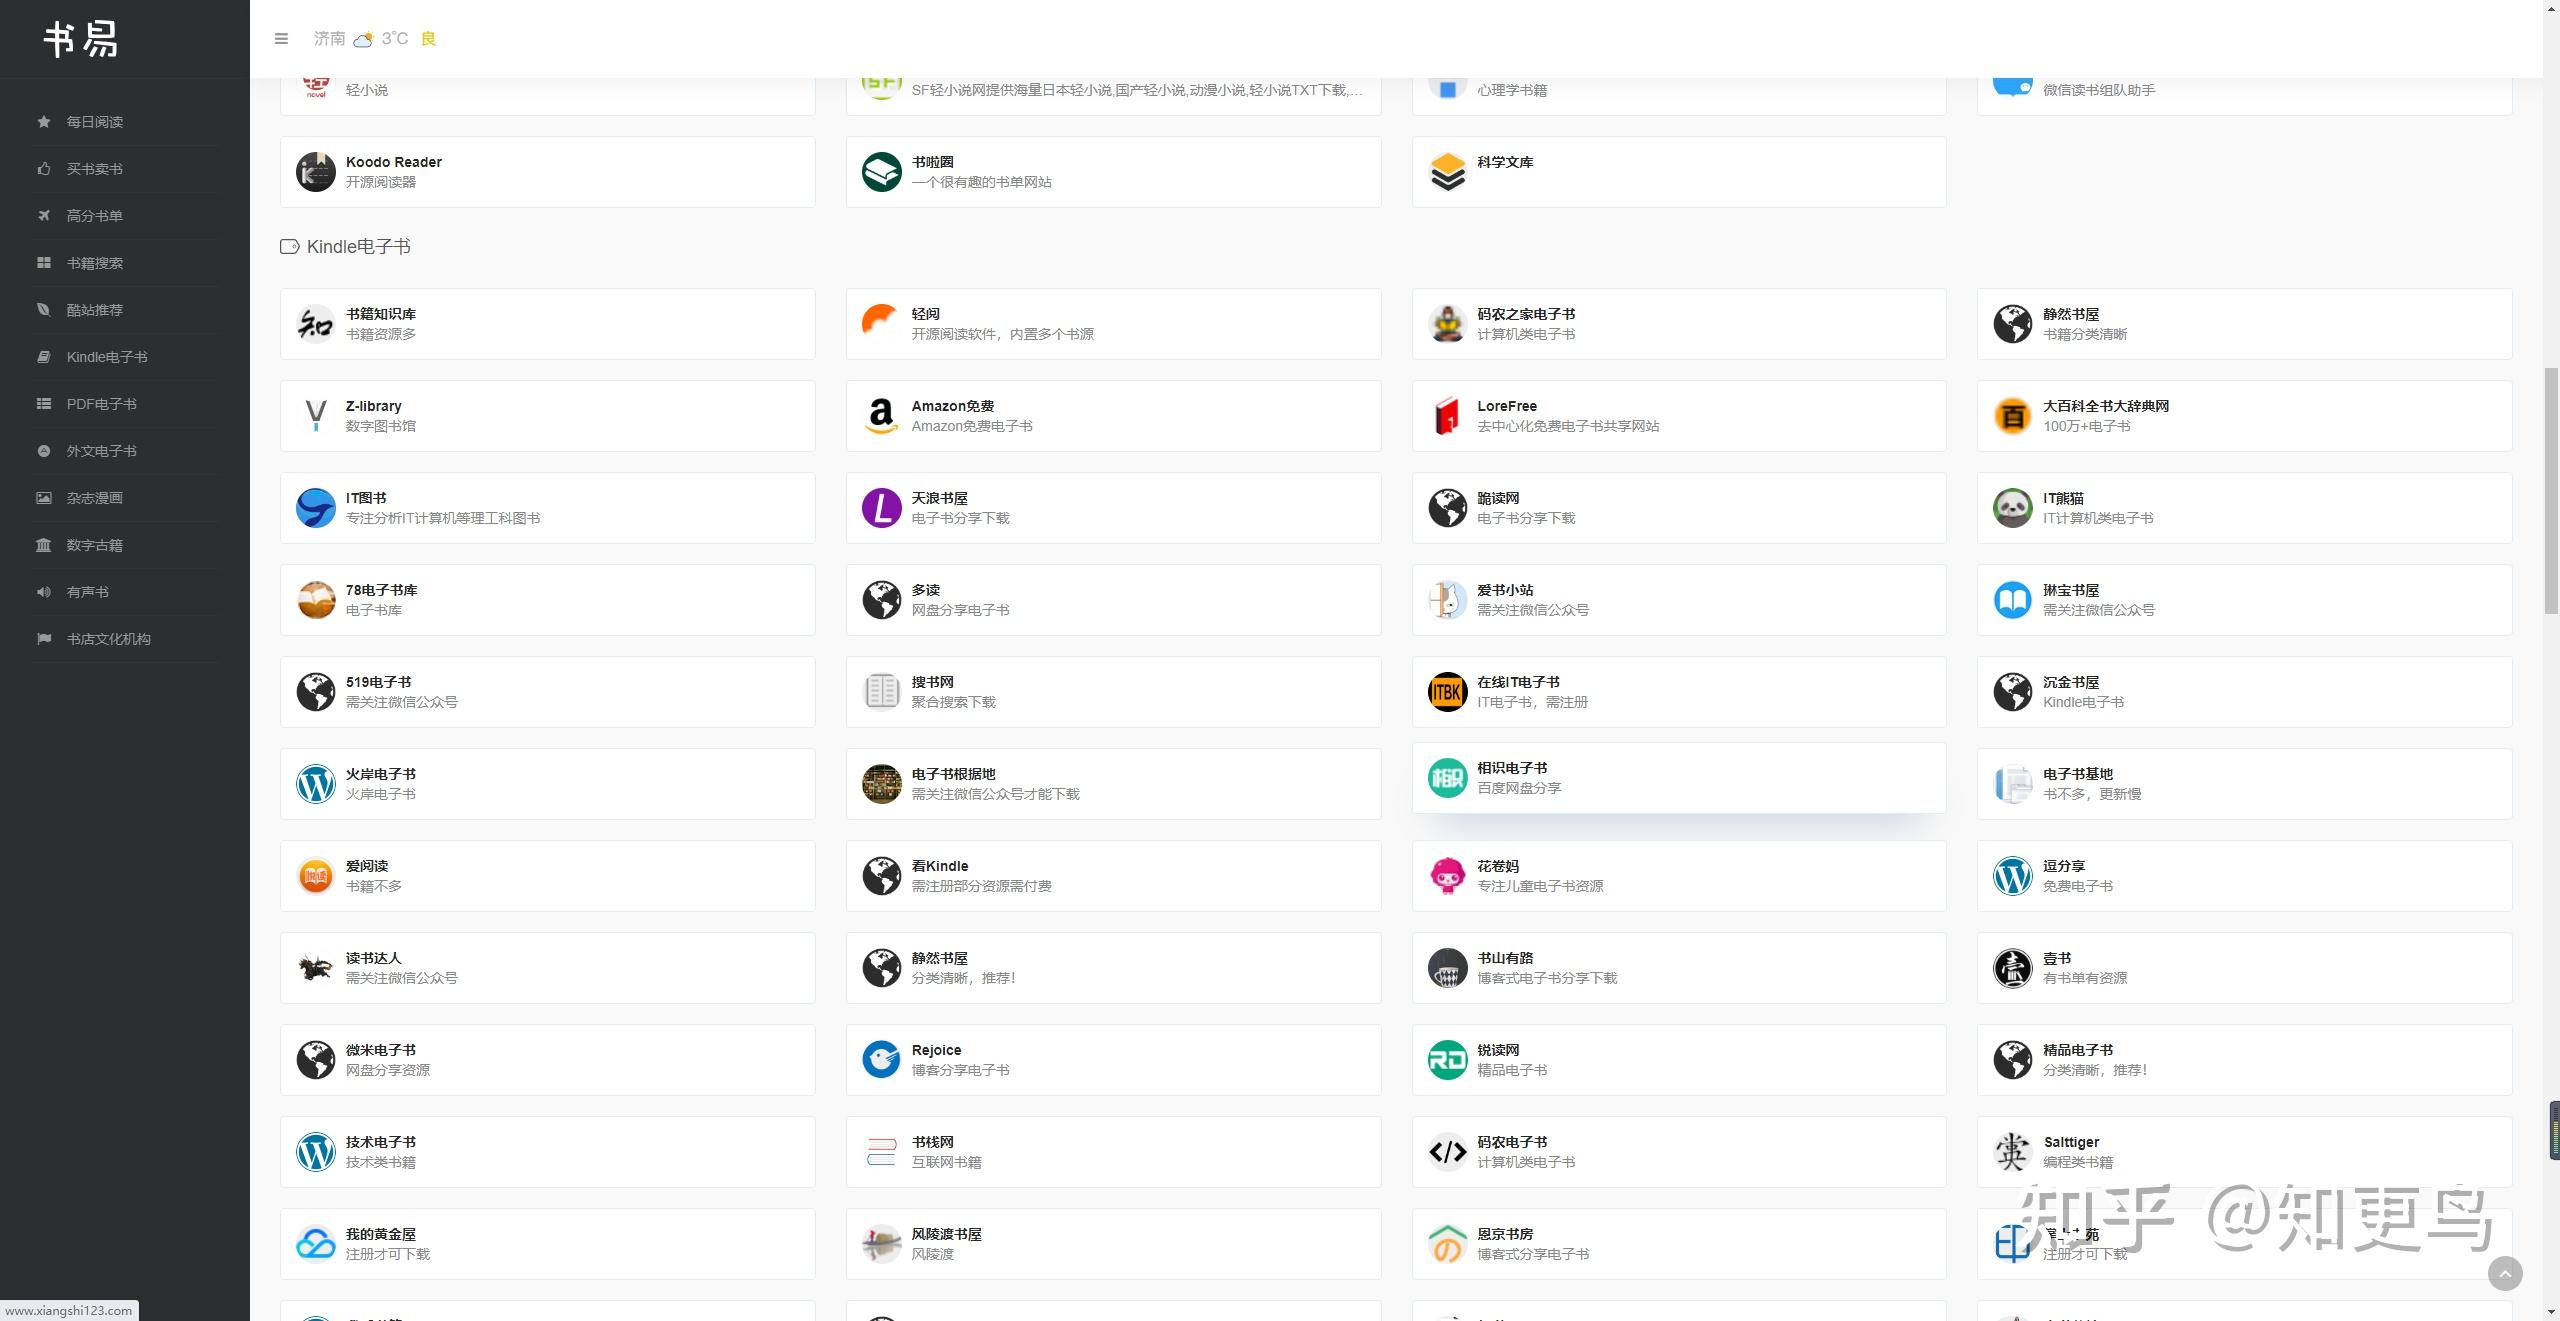This screenshot has height=1321, width=2560.
Task: Open the 书籍知识库 link card
Action: click(x=547, y=324)
